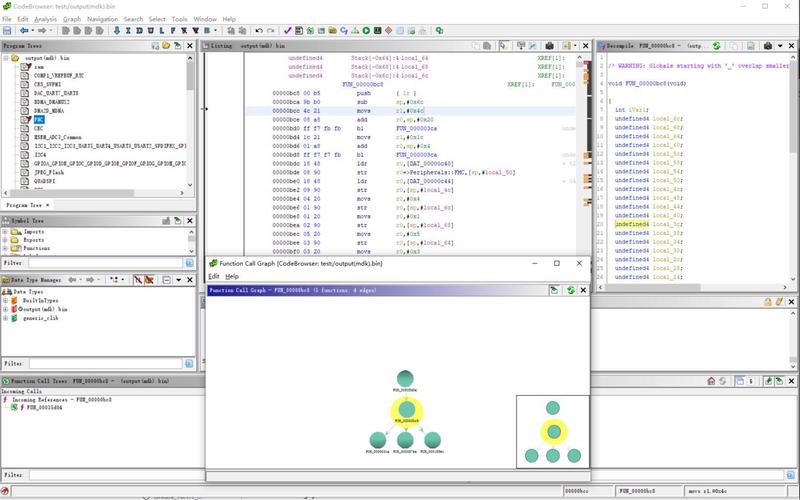
Task: Select the Program Tree tab
Action: [26, 205]
